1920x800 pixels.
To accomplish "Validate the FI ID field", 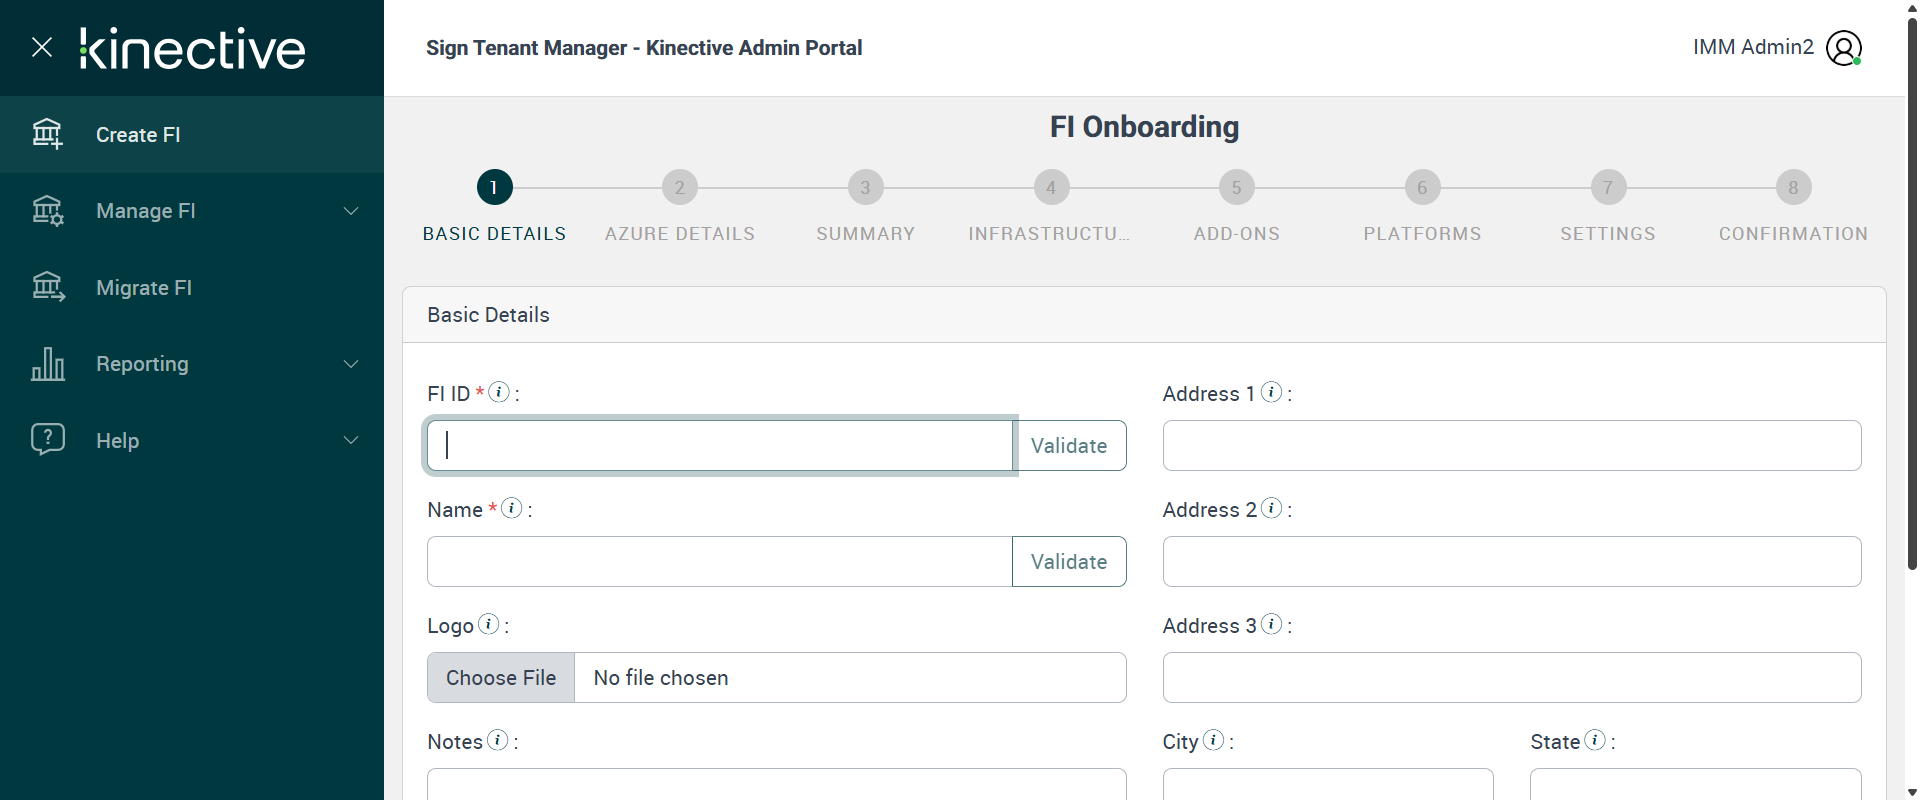I will click(1069, 446).
